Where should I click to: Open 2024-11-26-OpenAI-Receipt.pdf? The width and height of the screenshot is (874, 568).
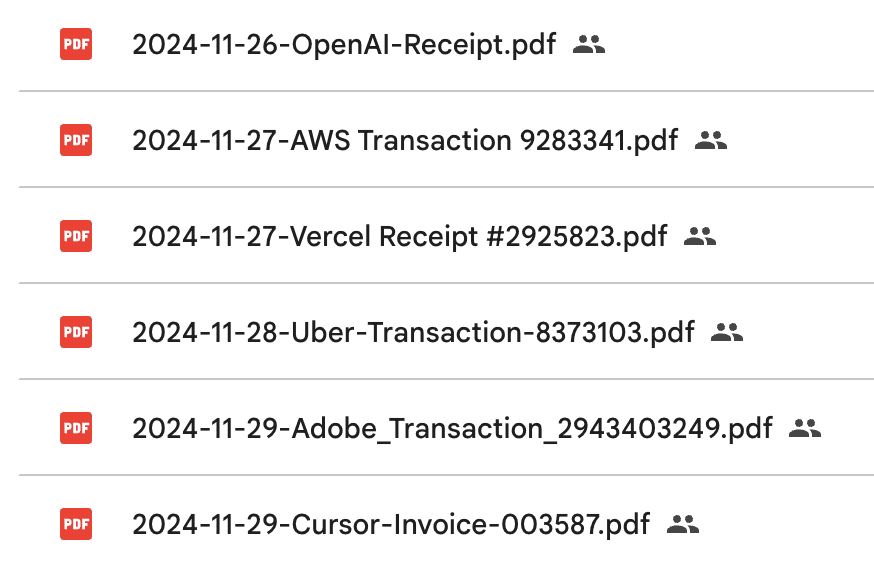[344, 45]
